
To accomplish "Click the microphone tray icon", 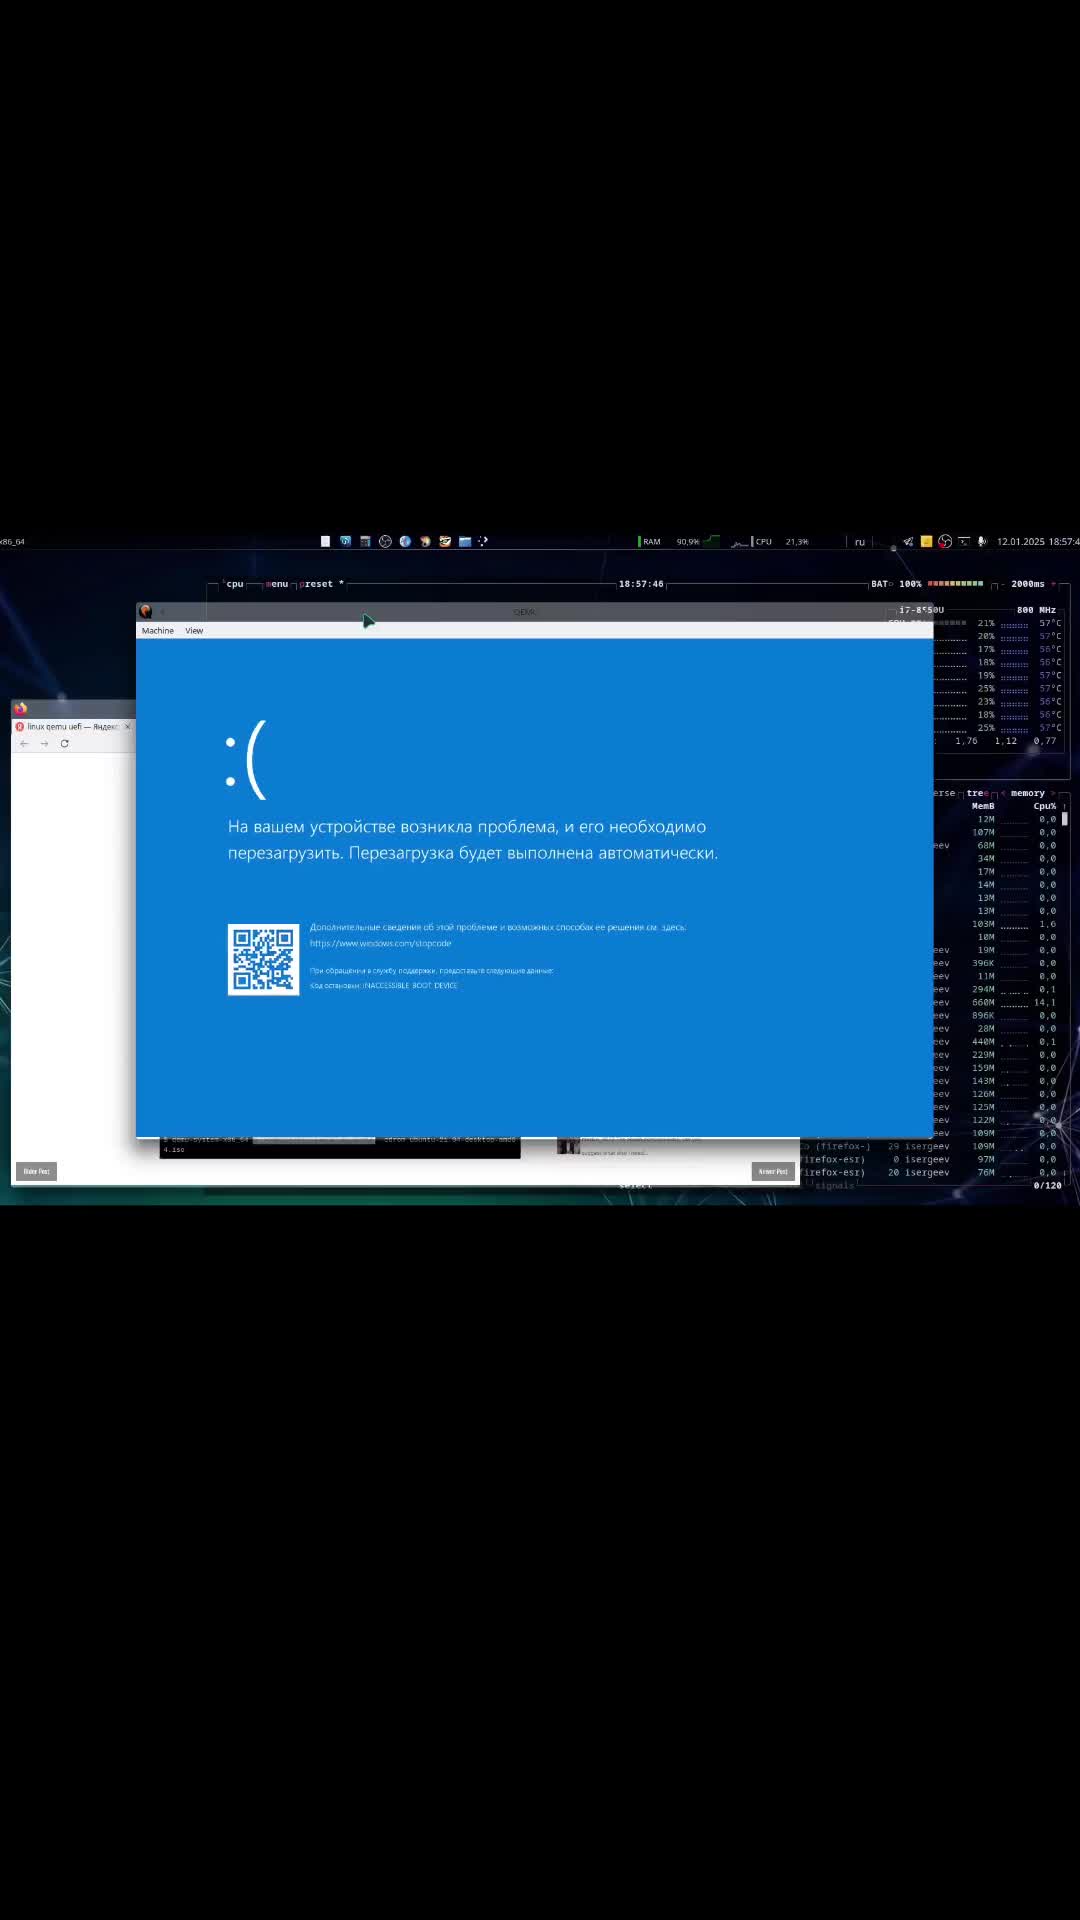I will [982, 541].
